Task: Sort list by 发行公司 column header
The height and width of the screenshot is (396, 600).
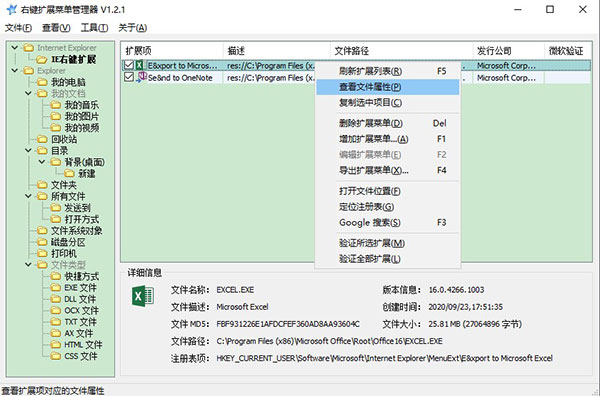Action: pyautogui.click(x=509, y=51)
